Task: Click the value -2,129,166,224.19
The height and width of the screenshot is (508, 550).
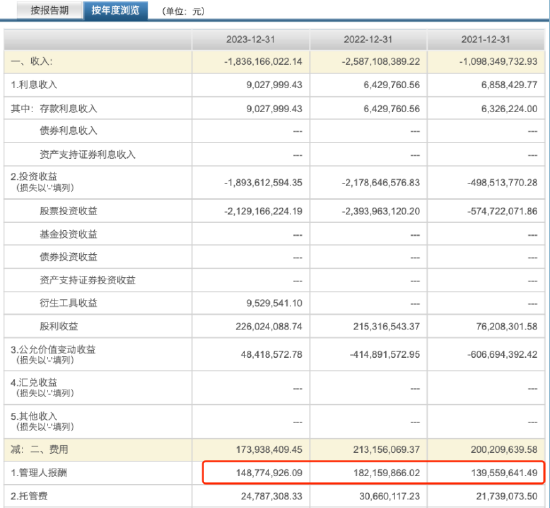Action: (x=263, y=211)
